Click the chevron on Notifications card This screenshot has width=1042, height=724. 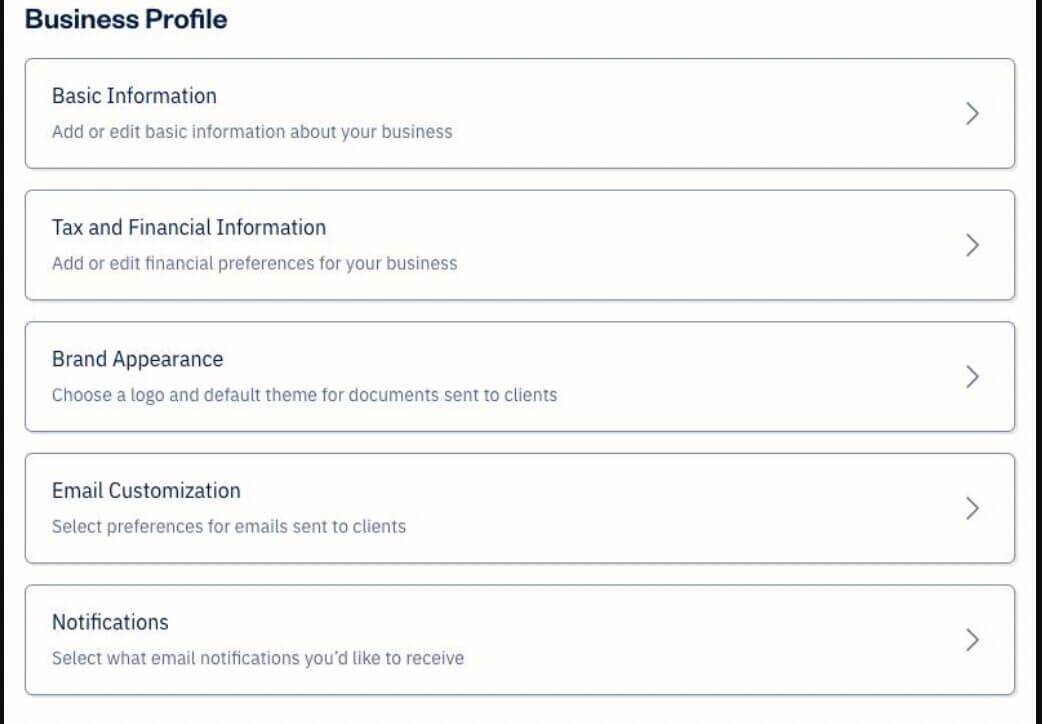(x=971, y=640)
